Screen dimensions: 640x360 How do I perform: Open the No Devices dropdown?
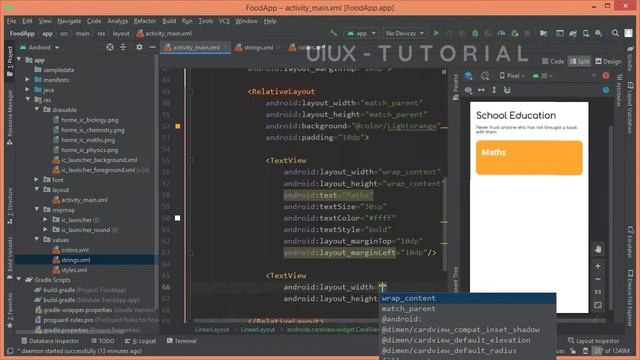404,33
